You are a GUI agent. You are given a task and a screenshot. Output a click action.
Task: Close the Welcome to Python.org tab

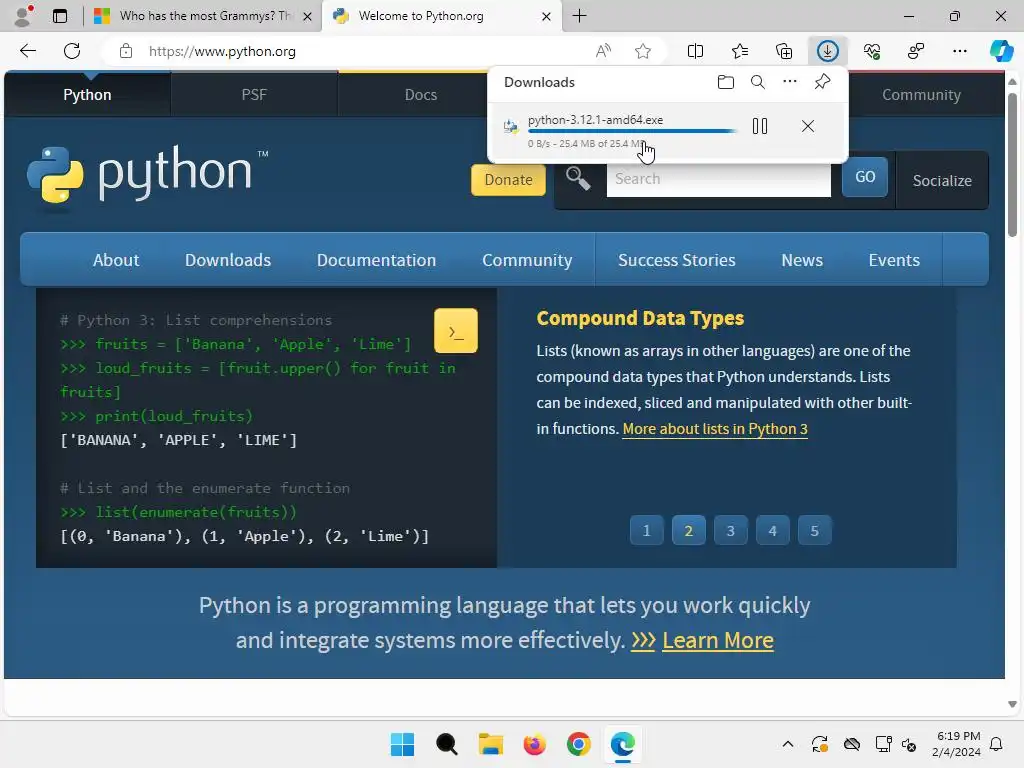click(x=547, y=16)
